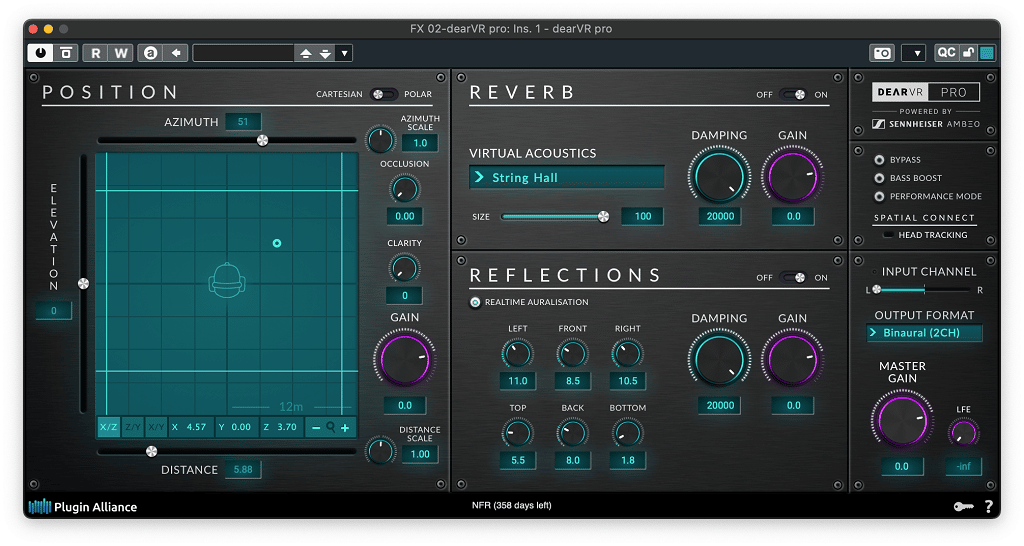This screenshot has height=546, width=1024.
Task: Click the reverb Size slider handle
Action: 603,217
